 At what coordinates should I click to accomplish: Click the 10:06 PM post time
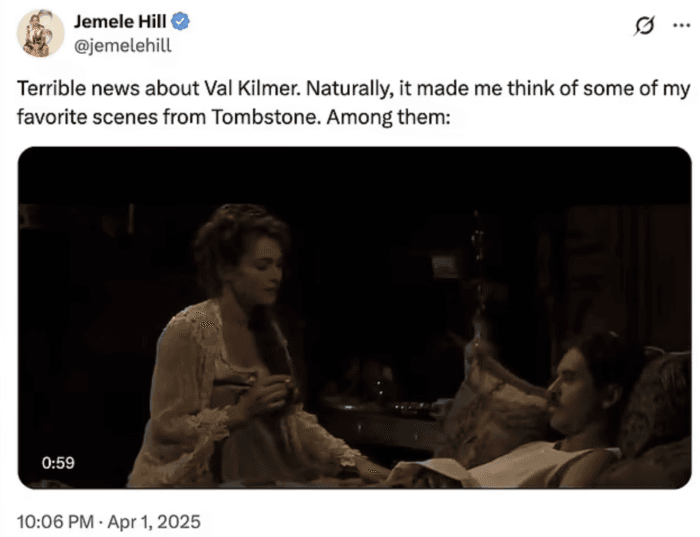point(55,521)
